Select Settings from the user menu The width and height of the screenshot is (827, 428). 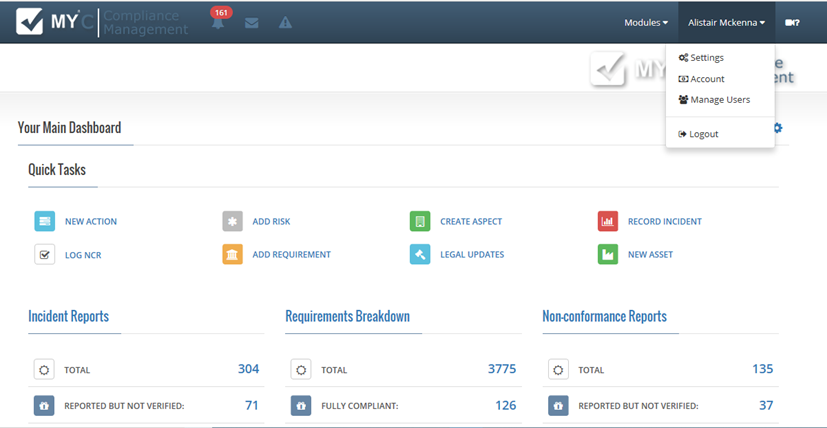(706, 58)
